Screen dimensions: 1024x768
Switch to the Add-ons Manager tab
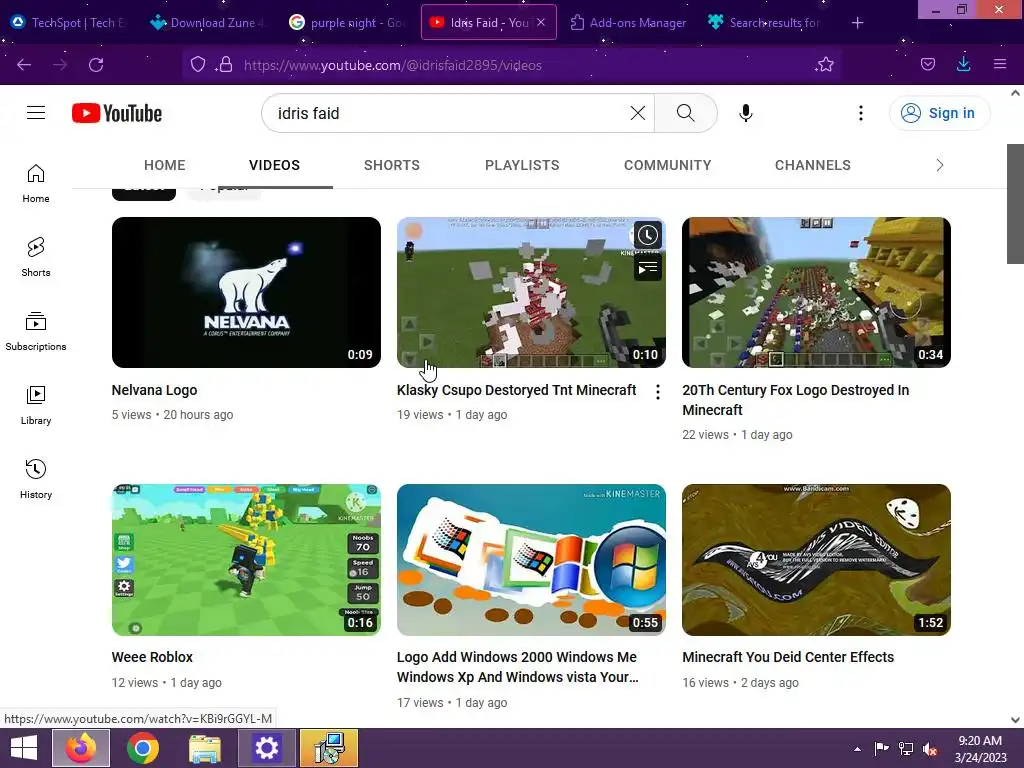[628, 23]
